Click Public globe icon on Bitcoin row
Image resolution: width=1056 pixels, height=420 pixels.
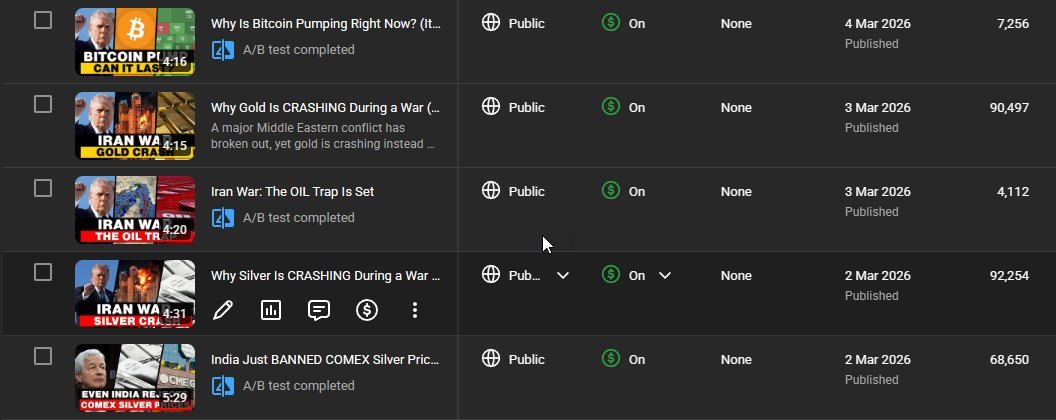[491, 23]
